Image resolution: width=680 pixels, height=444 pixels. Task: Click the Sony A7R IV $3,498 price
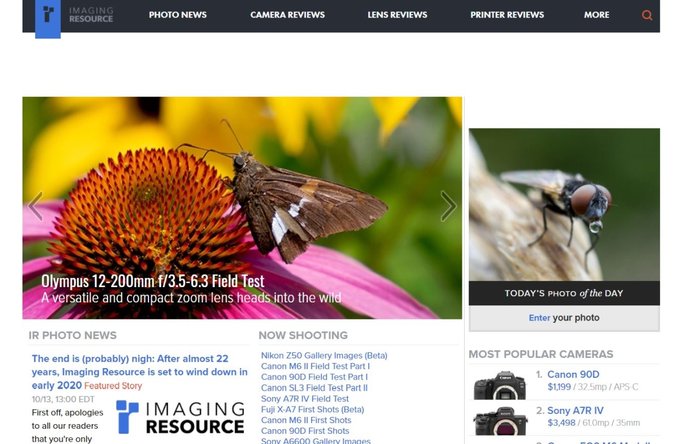click(x=561, y=423)
